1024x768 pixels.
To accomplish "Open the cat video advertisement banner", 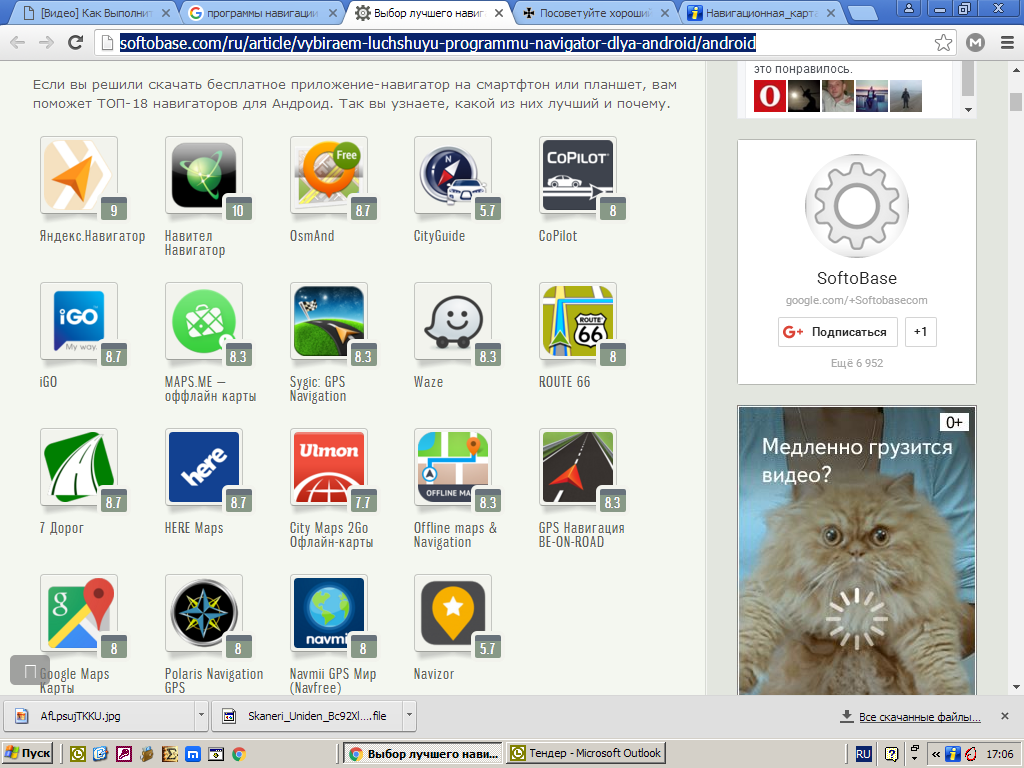I will (x=856, y=551).
